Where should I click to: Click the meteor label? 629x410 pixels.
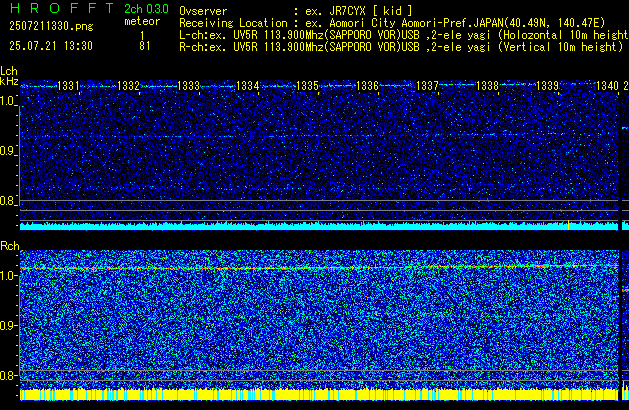point(142,21)
